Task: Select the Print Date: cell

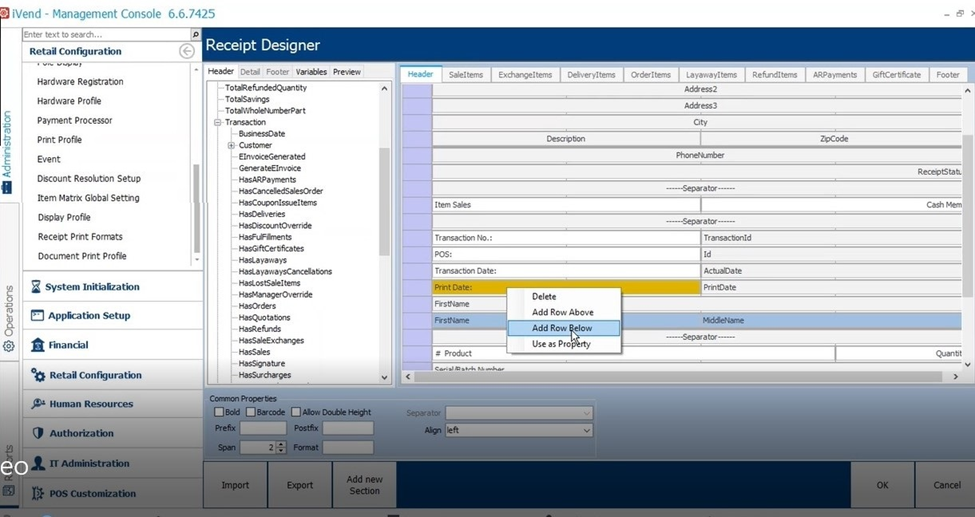Action: (566, 287)
